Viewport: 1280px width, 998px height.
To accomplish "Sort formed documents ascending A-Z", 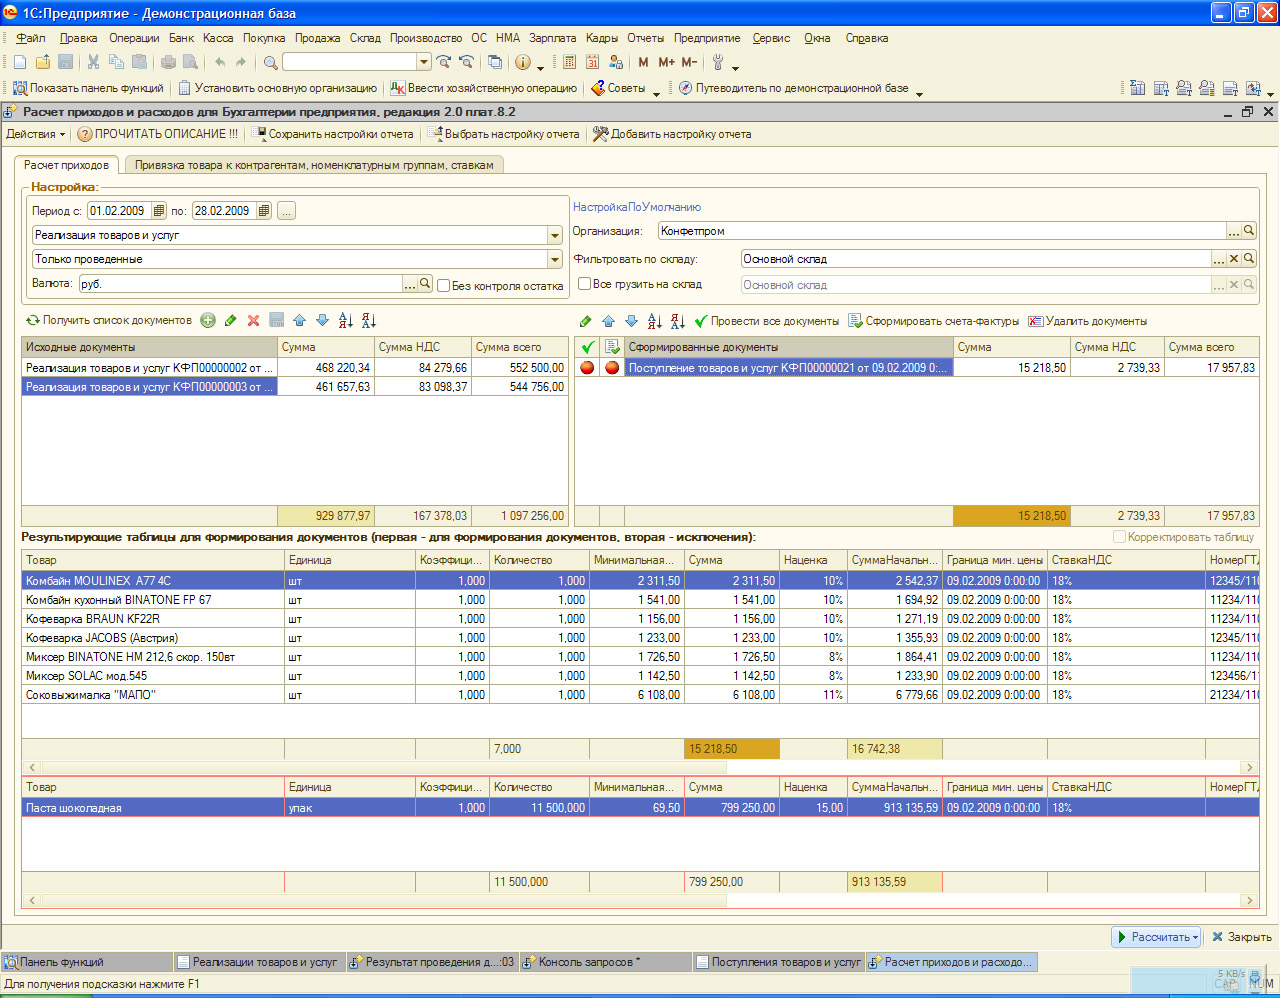I will click(655, 321).
